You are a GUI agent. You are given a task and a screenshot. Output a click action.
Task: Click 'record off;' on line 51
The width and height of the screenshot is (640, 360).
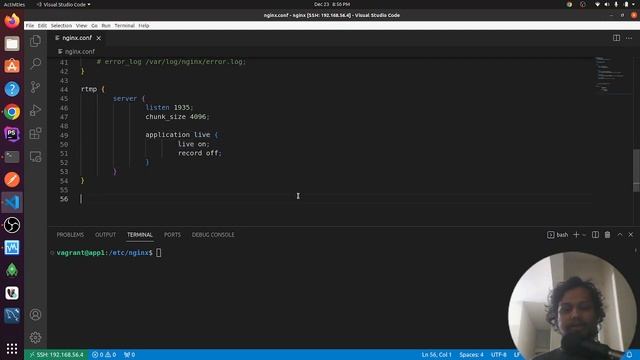pyautogui.click(x=200, y=153)
